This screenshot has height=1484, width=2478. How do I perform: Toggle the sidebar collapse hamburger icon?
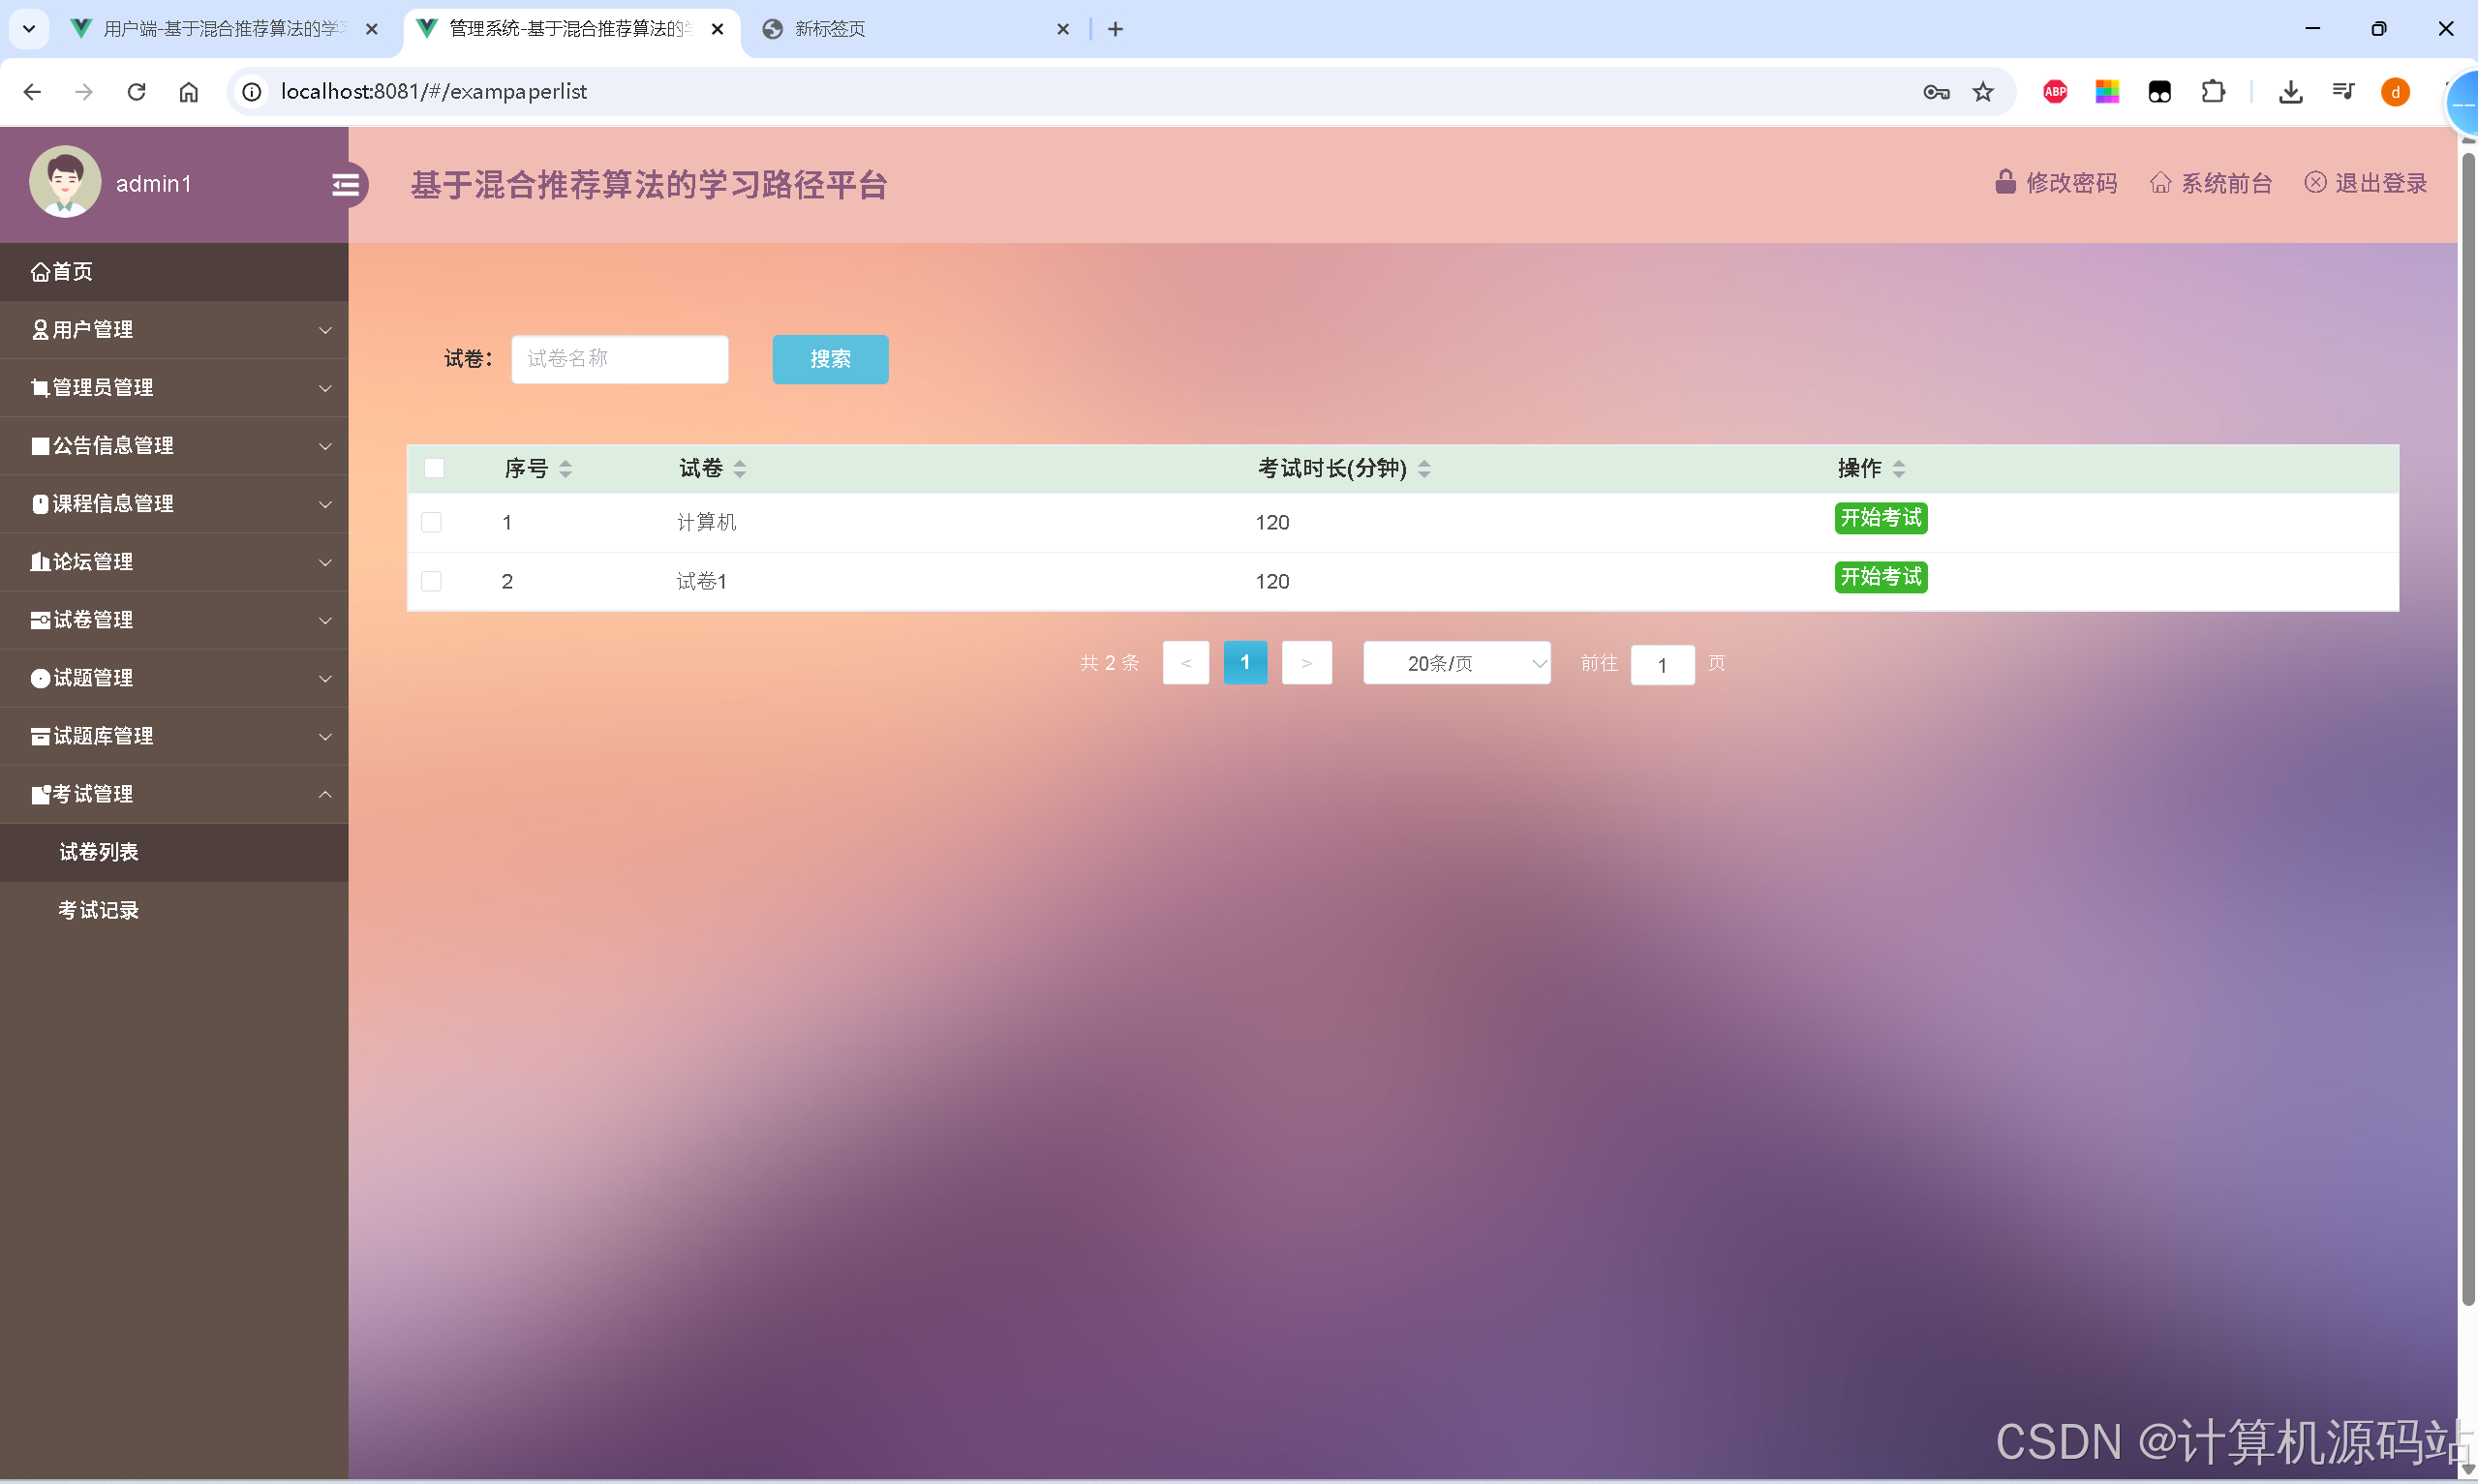coord(346,184)
